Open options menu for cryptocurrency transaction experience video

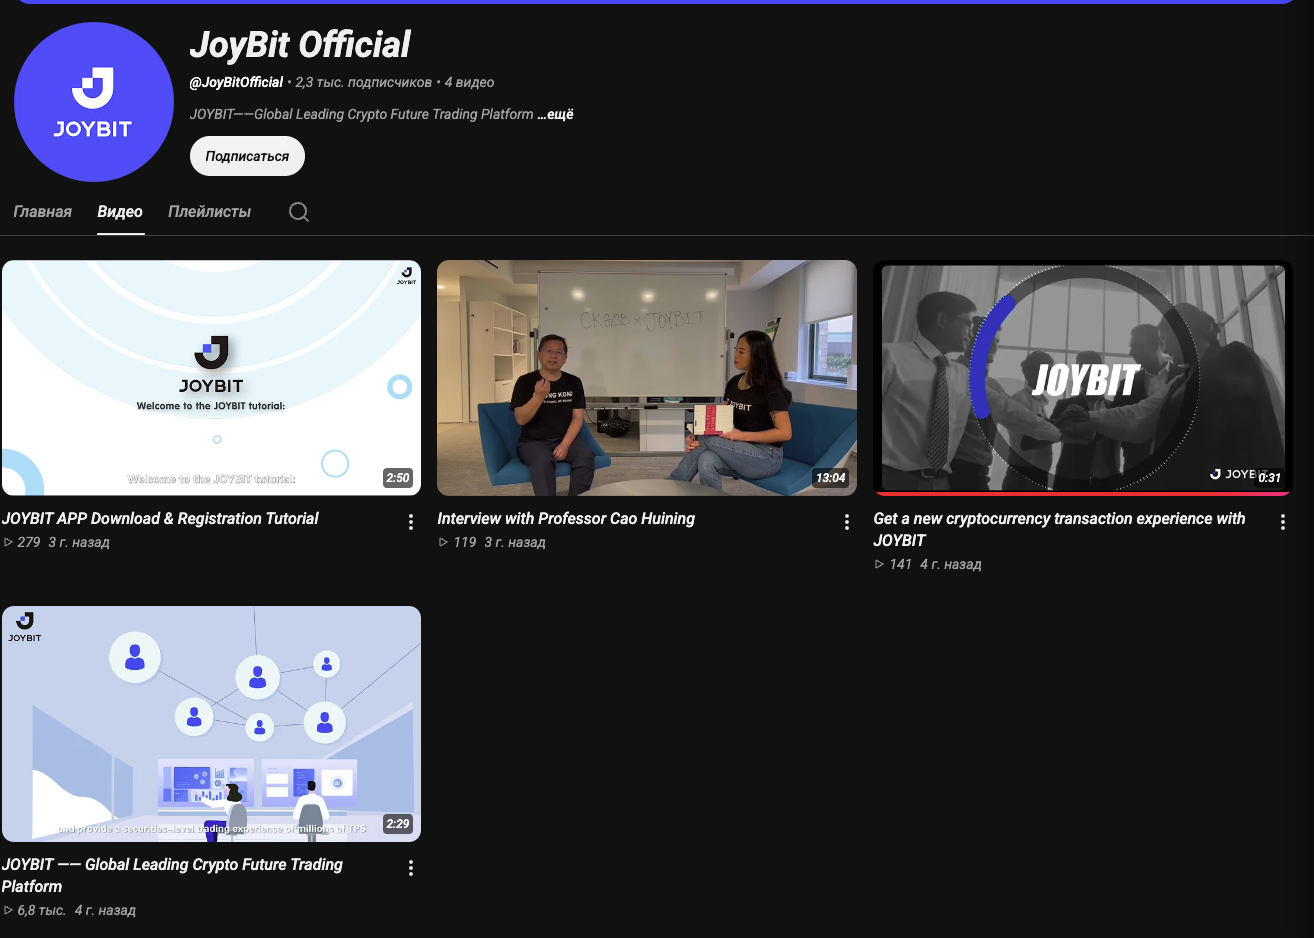click(x=1283, y=522)
